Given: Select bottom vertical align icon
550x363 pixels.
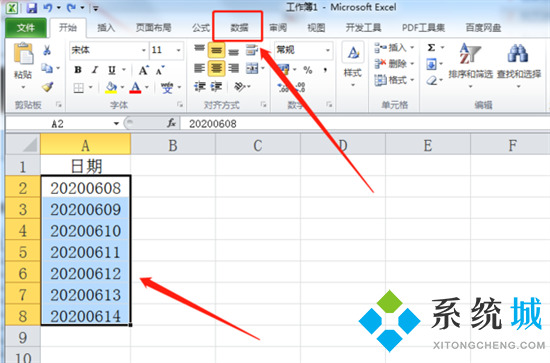Looking at the screenshot, I should click(x=234, y=51).
